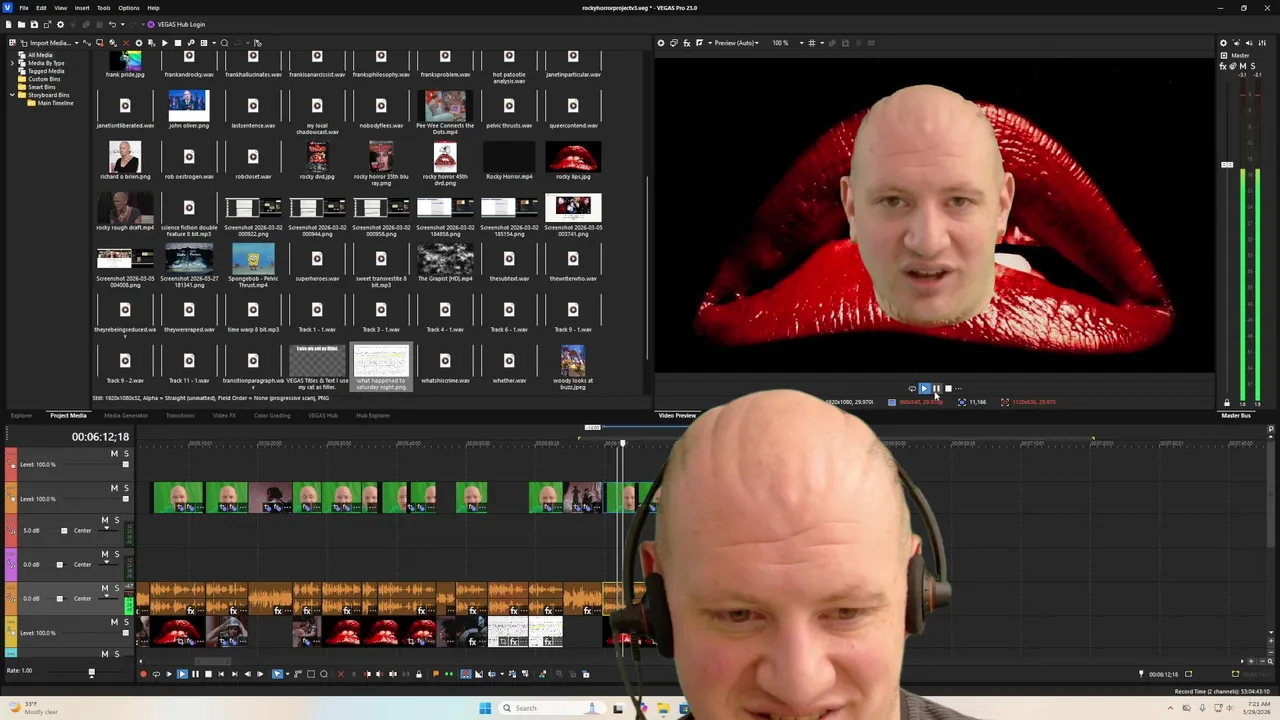Viewport: 1280px width, 720px height.
Task: Mute the Master bus
Action: click(1243, 66)
